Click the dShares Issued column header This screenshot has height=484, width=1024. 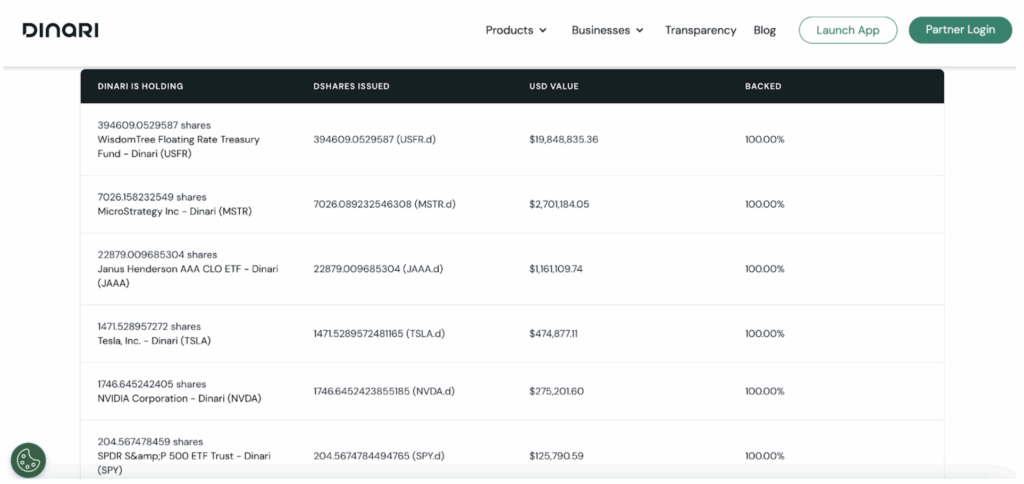[x=351, y=86]
